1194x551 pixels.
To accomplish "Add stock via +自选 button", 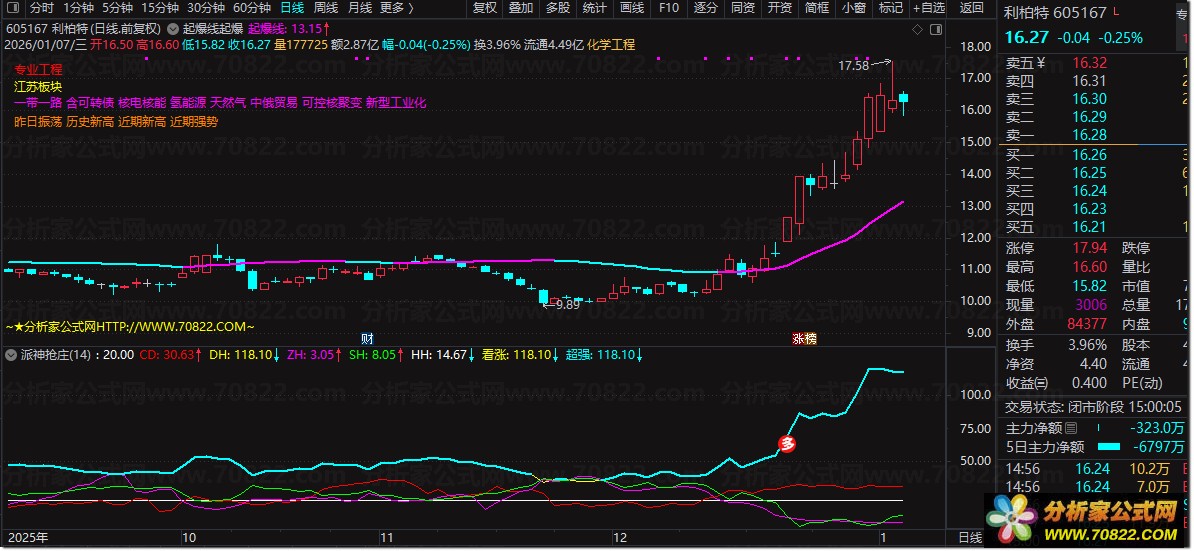I will [928, 8].
